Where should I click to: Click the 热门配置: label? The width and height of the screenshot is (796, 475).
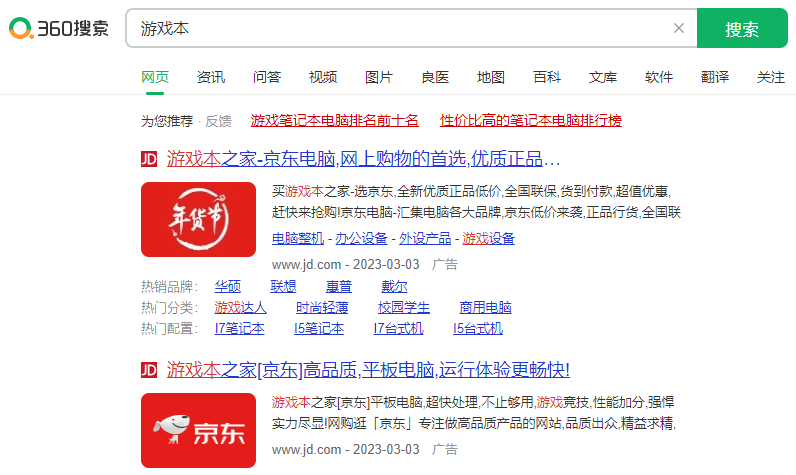pos(170,328)
